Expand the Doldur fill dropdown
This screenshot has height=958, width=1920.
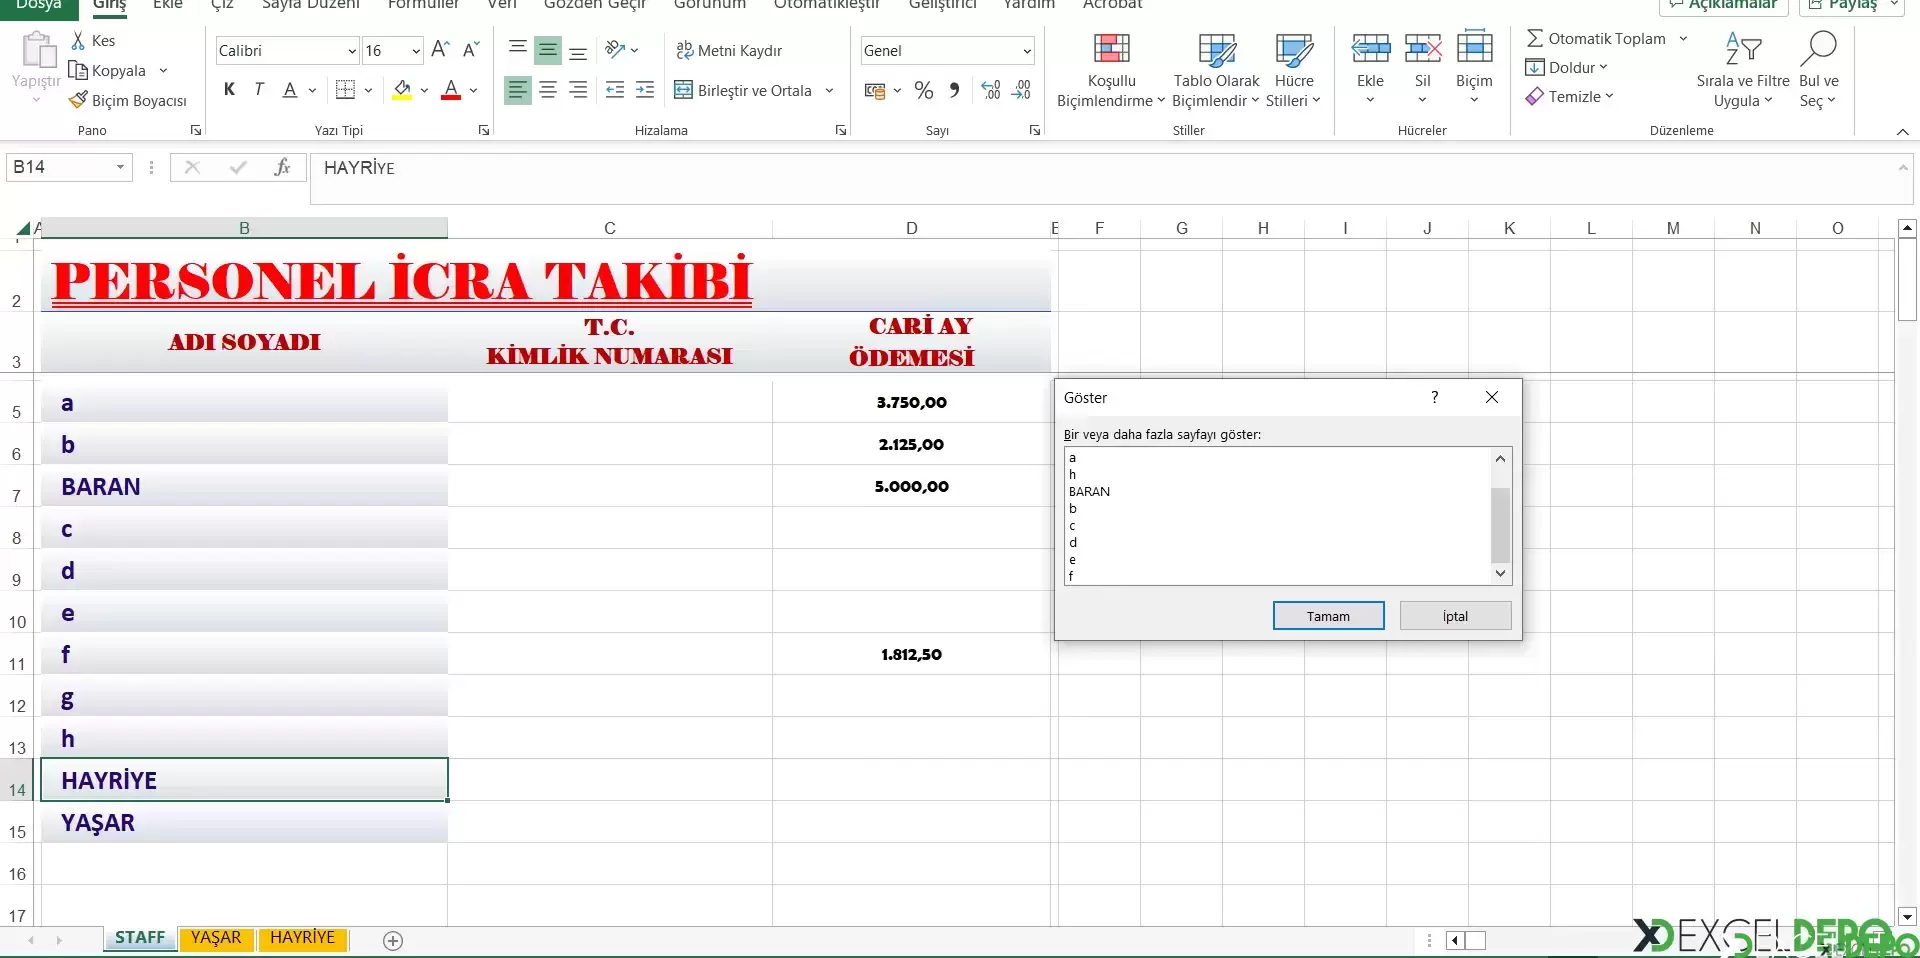tap(1603, 67)
